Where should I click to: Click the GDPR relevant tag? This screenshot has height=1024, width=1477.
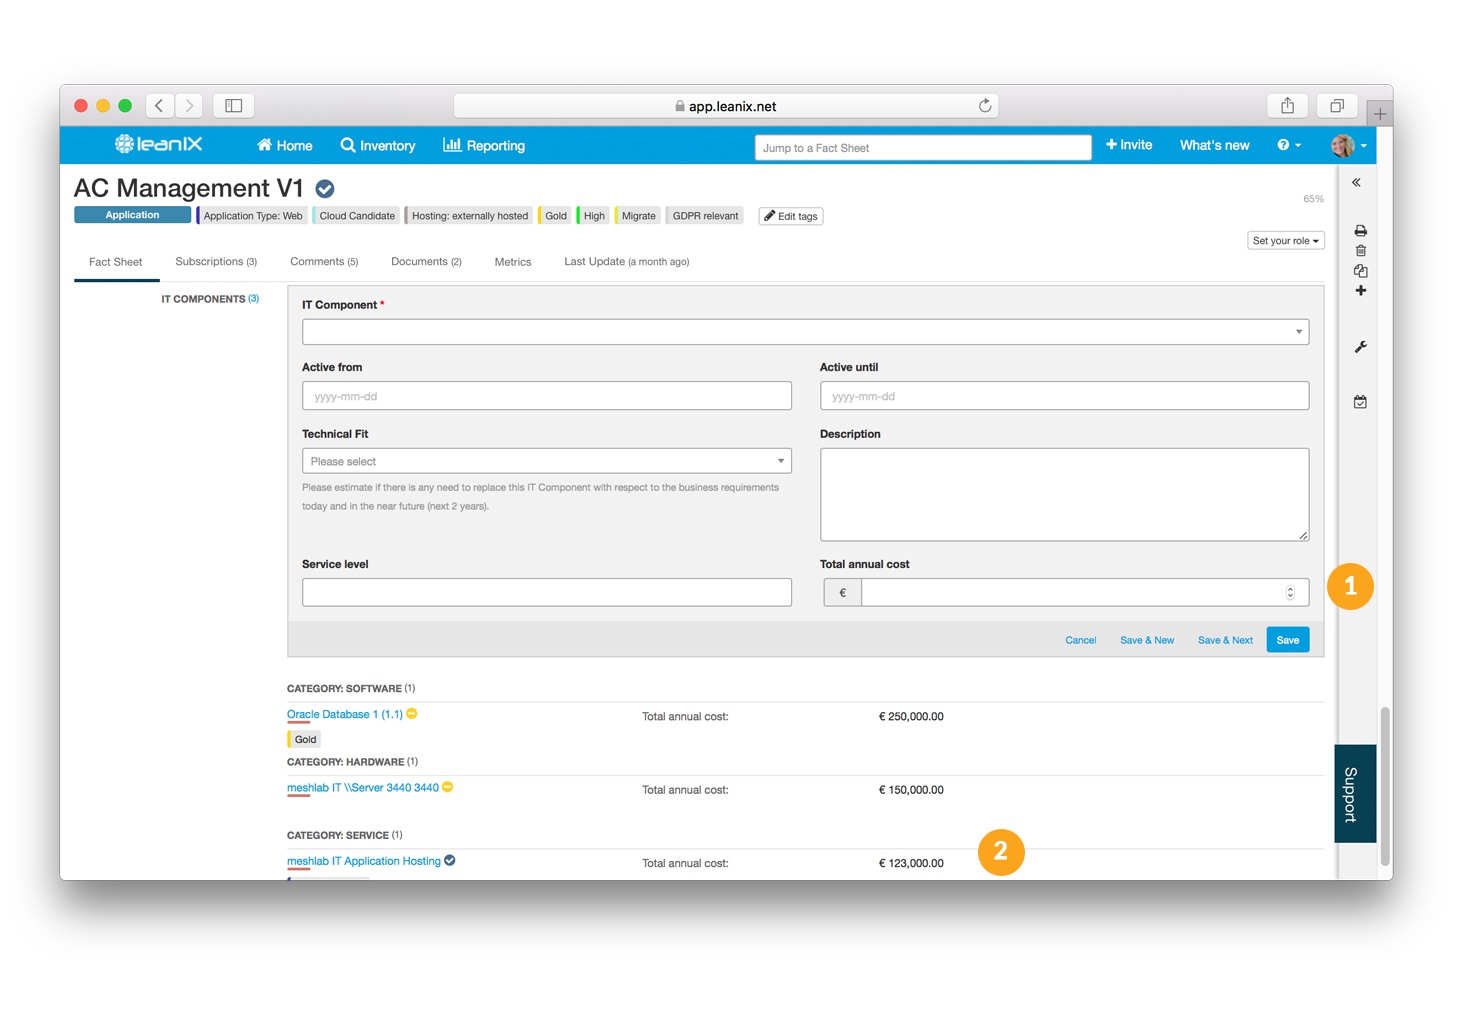pos(704,216)
